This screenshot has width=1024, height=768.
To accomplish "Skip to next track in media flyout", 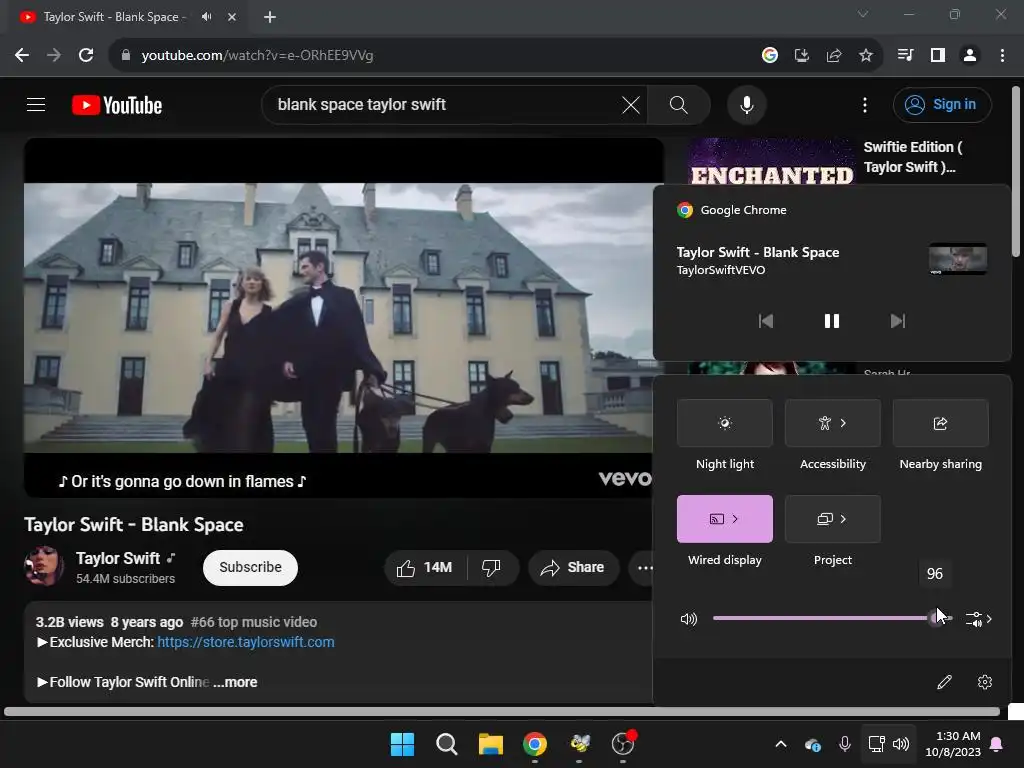I will (x=898, y=321).
